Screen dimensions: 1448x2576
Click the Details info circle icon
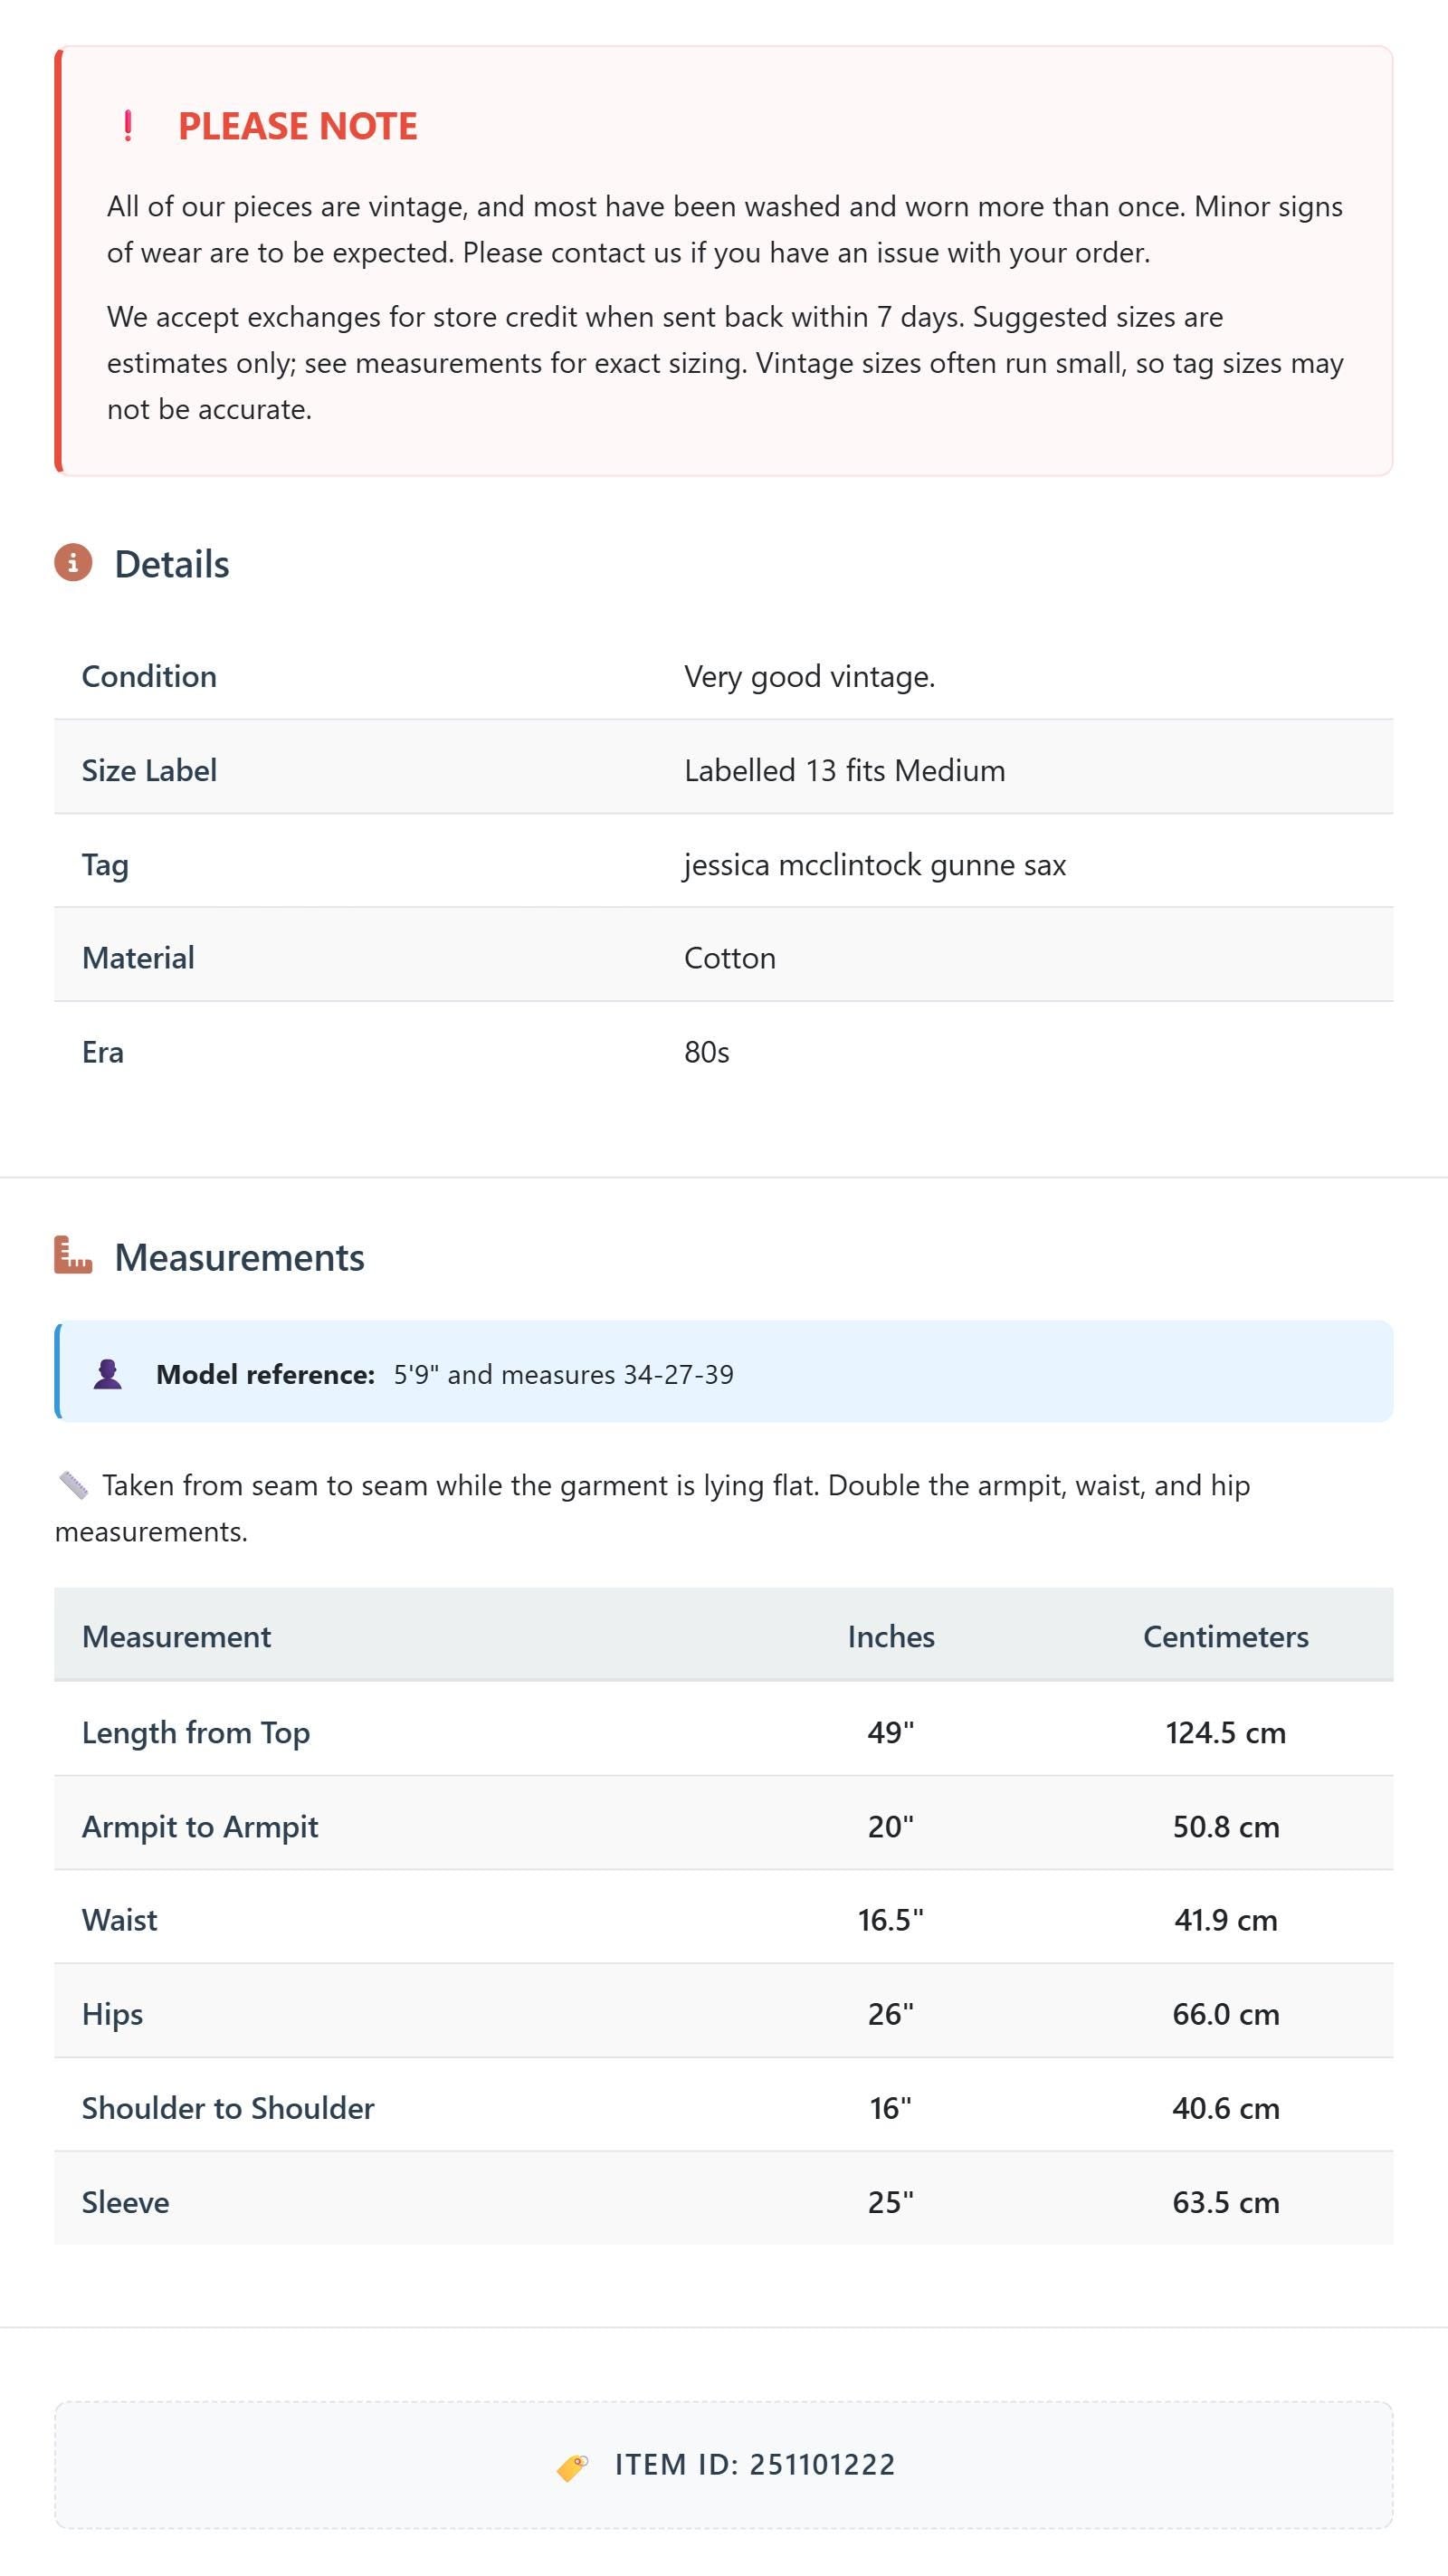coord(73,563)
